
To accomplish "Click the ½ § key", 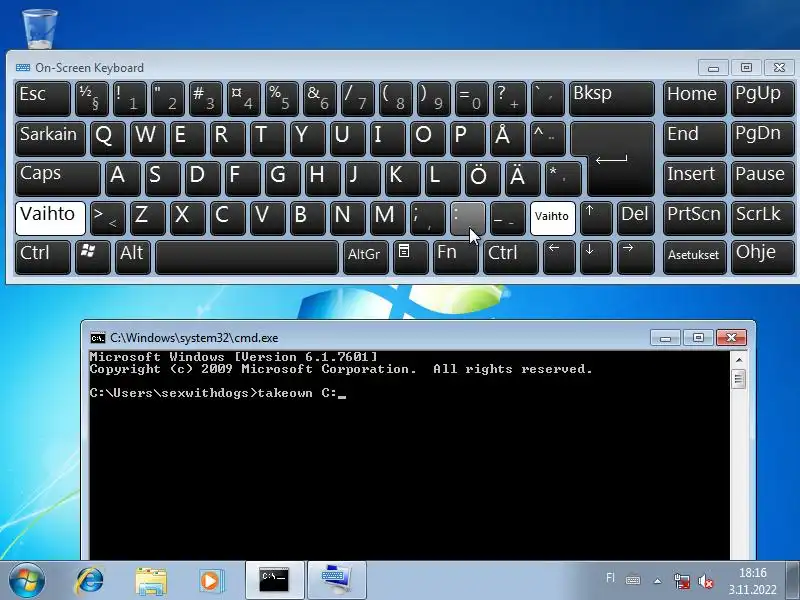I will (x=92, y=98).
